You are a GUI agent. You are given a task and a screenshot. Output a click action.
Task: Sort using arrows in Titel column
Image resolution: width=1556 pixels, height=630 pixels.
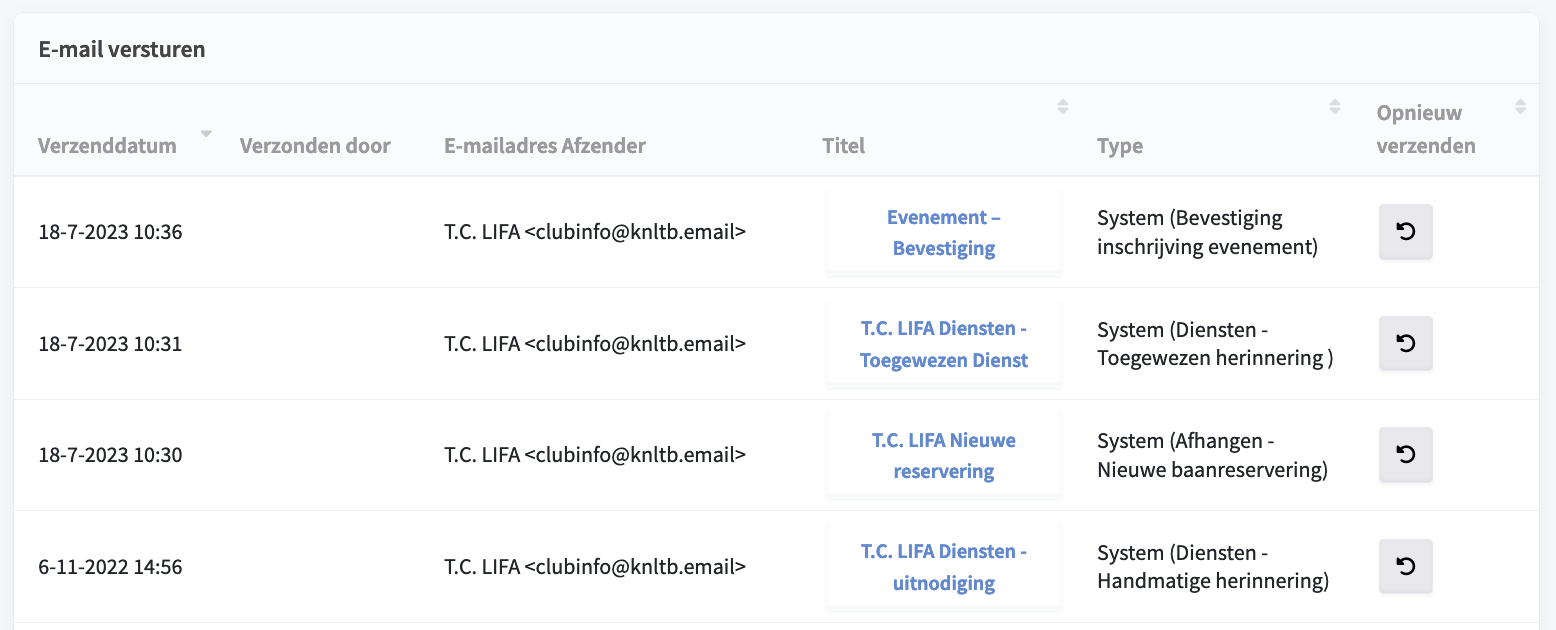pos(1062,106)
